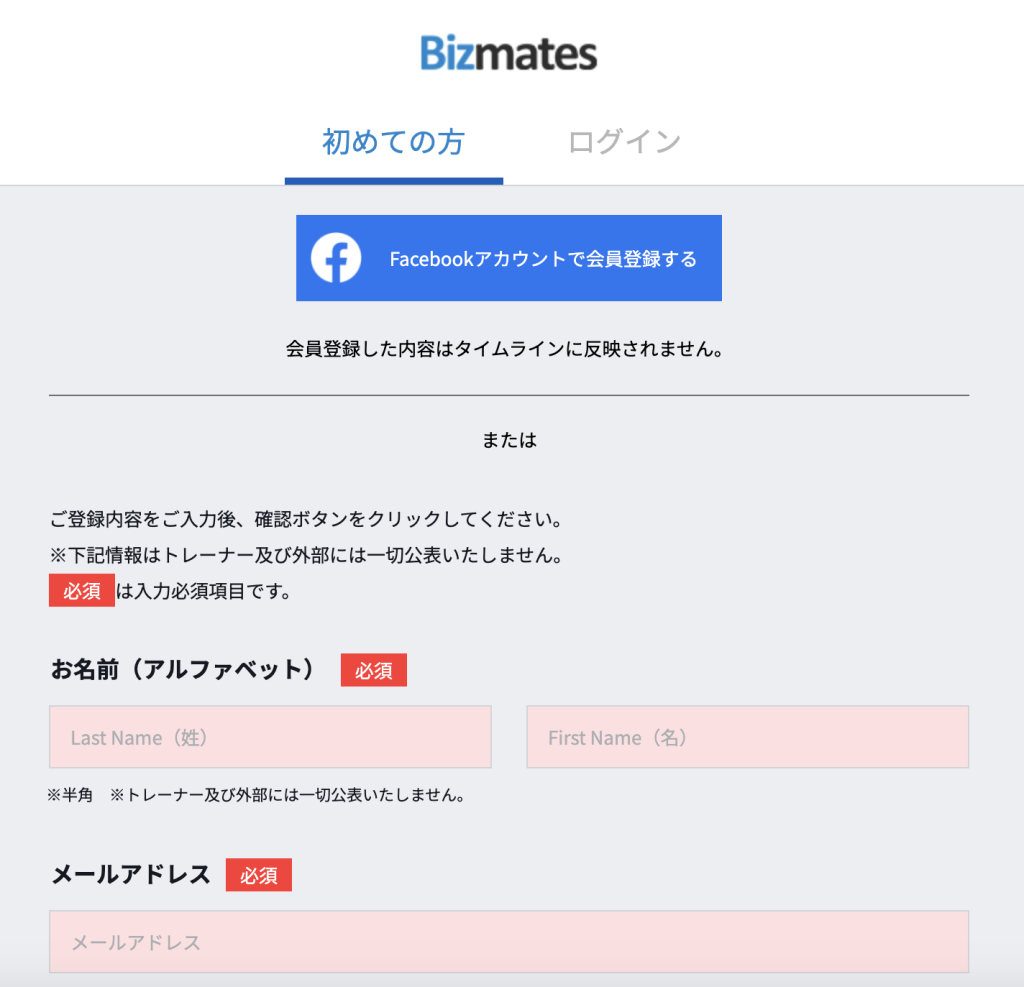Image resolution: width=1024 pixels, height=987 pixels.
Task: Click the blue underline of the active tab
Action: coord(393,179)
